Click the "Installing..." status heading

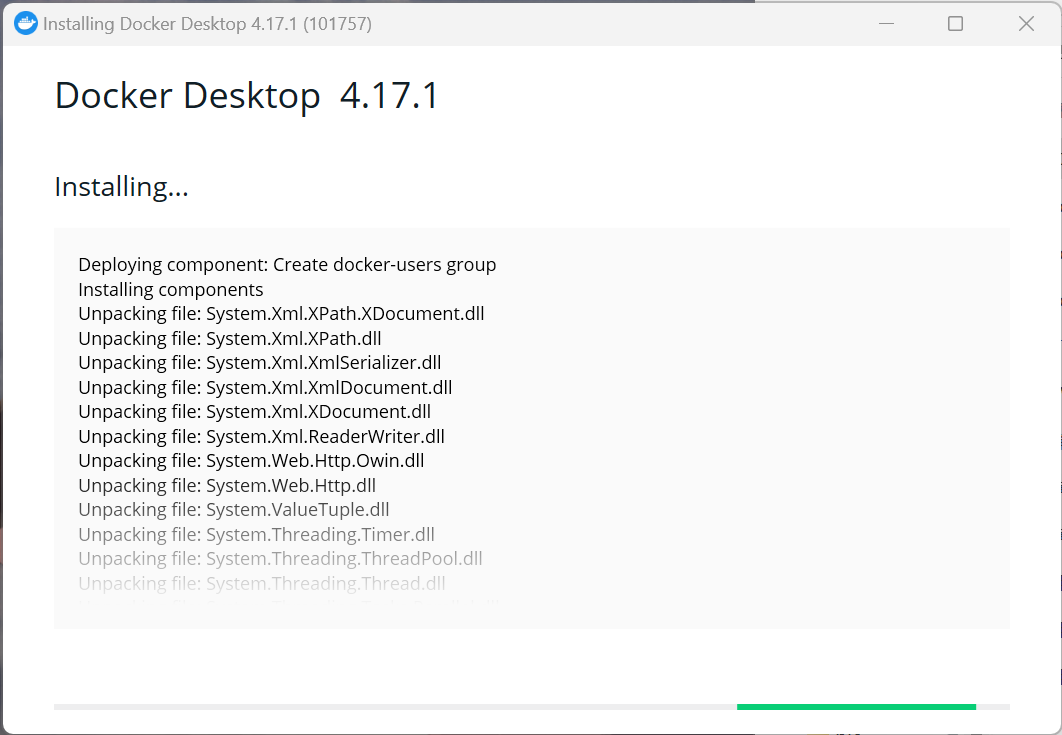click(121, 187)
